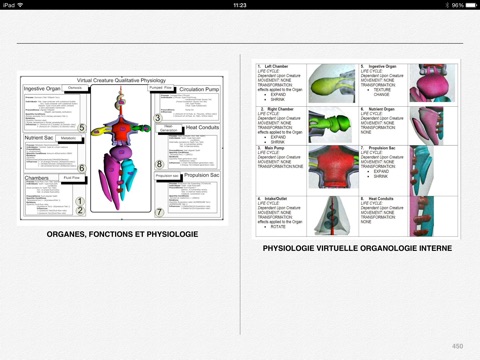Tap the 'Pumped Flow' label box
480x360 pixels.
[x=161, y=88]
